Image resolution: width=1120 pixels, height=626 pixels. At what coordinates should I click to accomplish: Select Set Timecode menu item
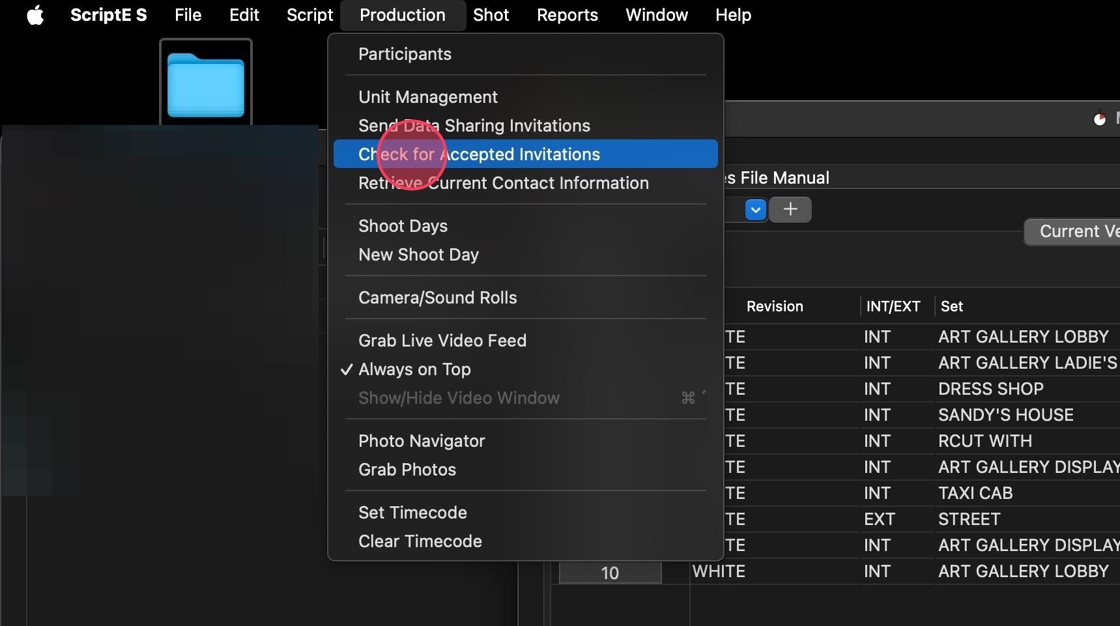pyautogui.click(x=412, y=513)
